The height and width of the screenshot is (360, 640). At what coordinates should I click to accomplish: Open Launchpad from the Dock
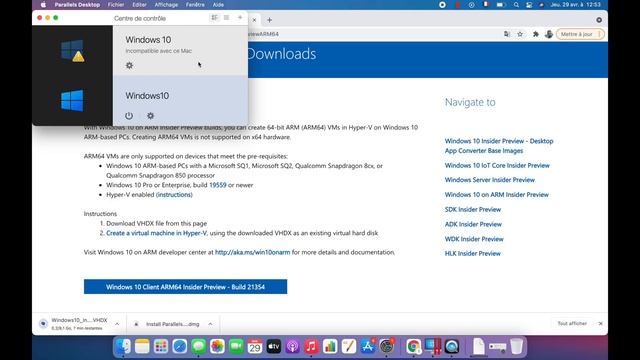tap(161, 346)
